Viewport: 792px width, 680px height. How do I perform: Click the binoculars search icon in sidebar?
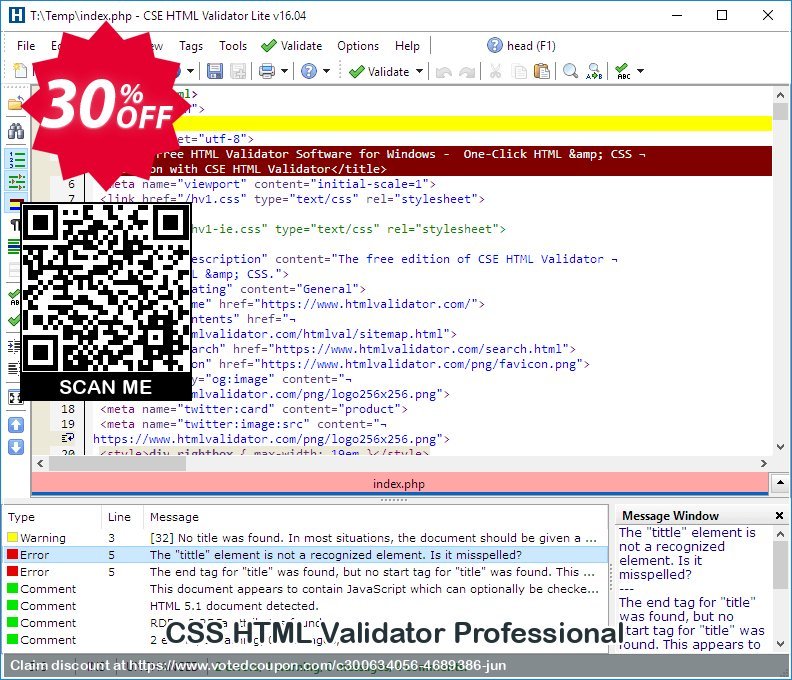16,131
